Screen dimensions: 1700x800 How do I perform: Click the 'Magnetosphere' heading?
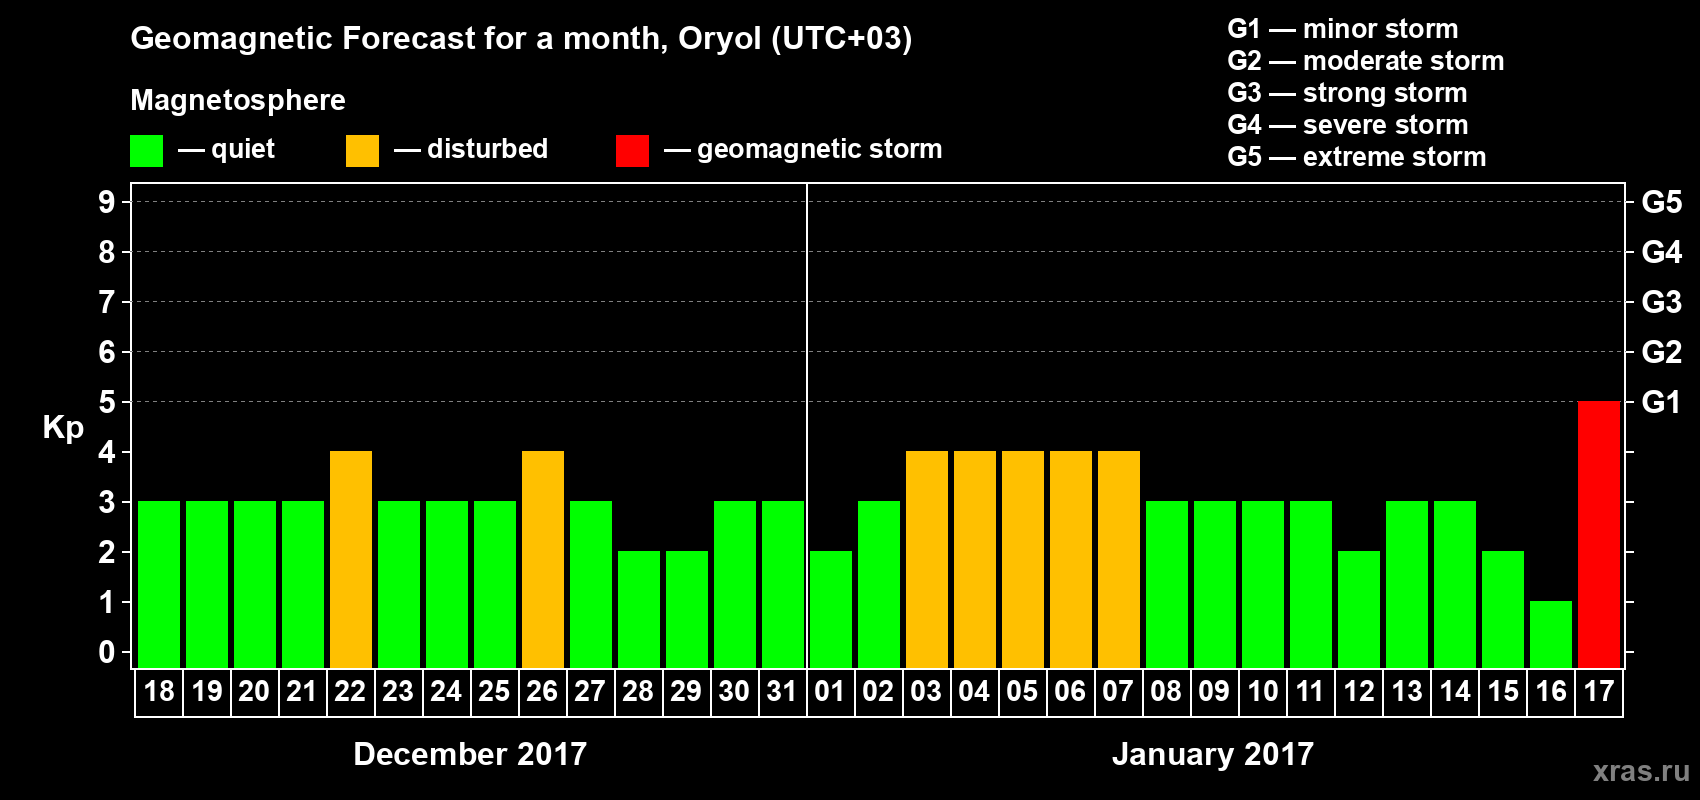tap(238, 100)
